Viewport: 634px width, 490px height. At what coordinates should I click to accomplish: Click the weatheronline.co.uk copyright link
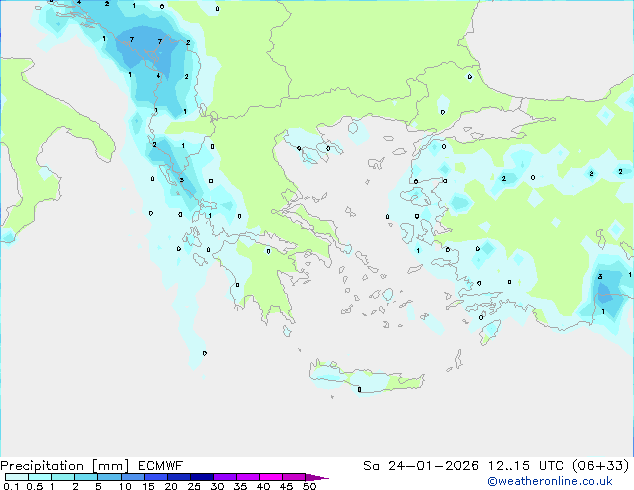pyautogui.click(x=550, y=481)
